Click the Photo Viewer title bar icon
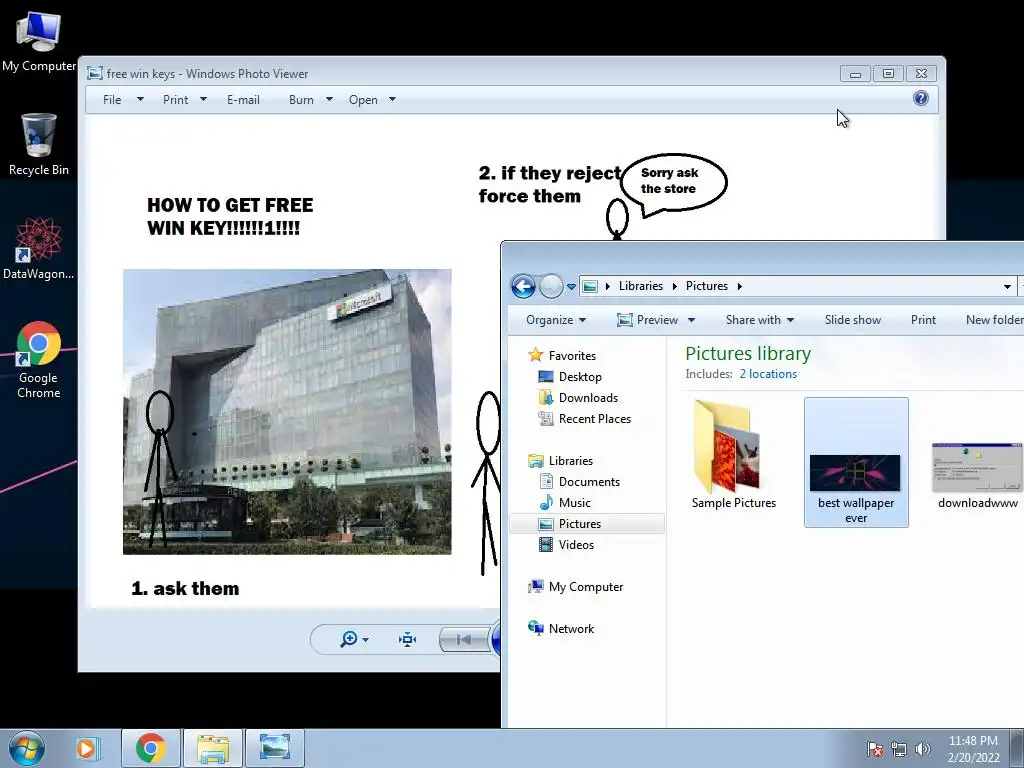The image size is (1024, 768). click(95, 73)
